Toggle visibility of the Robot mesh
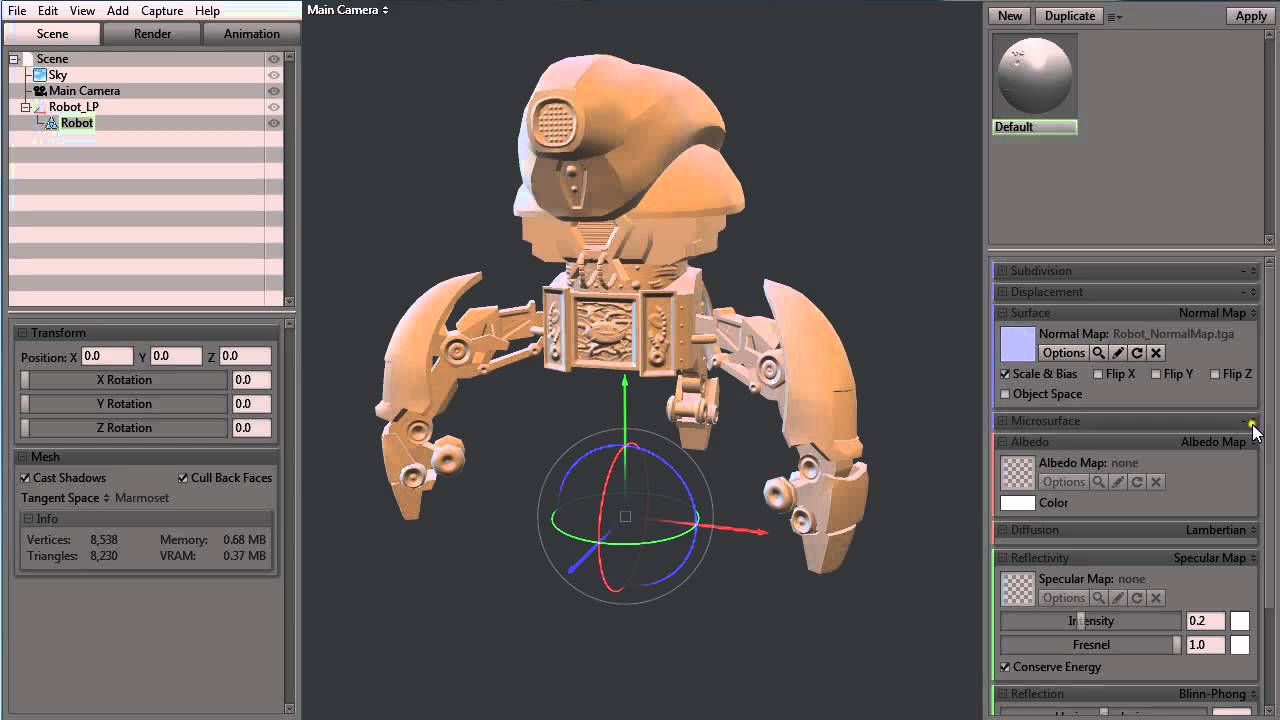1280x720 pixels. click(273, 123)
